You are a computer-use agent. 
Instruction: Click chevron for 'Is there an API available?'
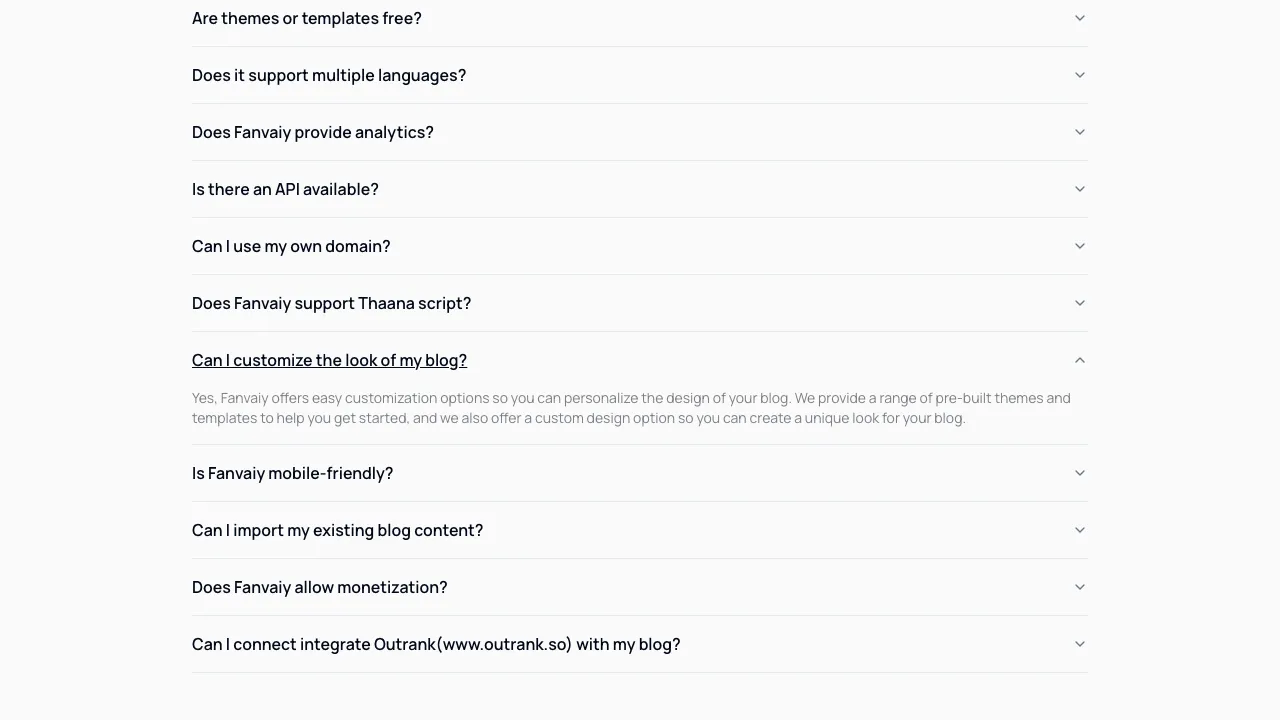point(1079,189)
